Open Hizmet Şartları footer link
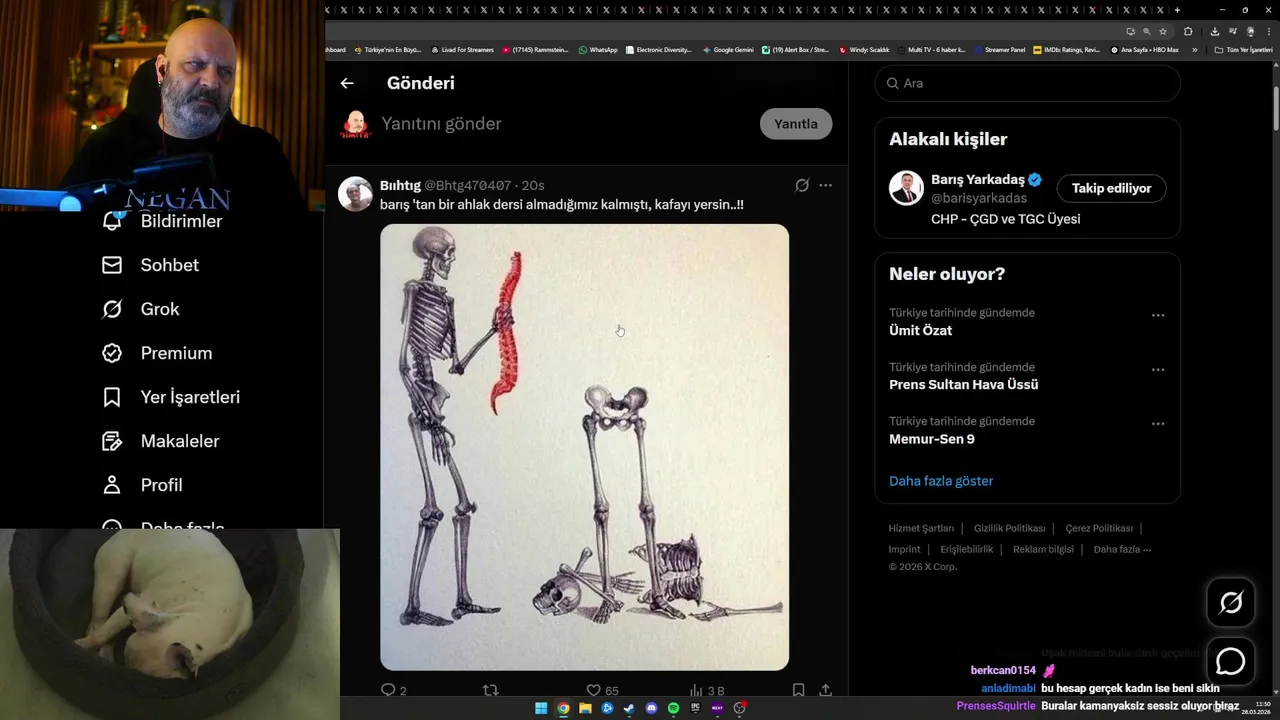This screenshot has height=720, width=1280. pyautogui.click(x=921, y=528)
